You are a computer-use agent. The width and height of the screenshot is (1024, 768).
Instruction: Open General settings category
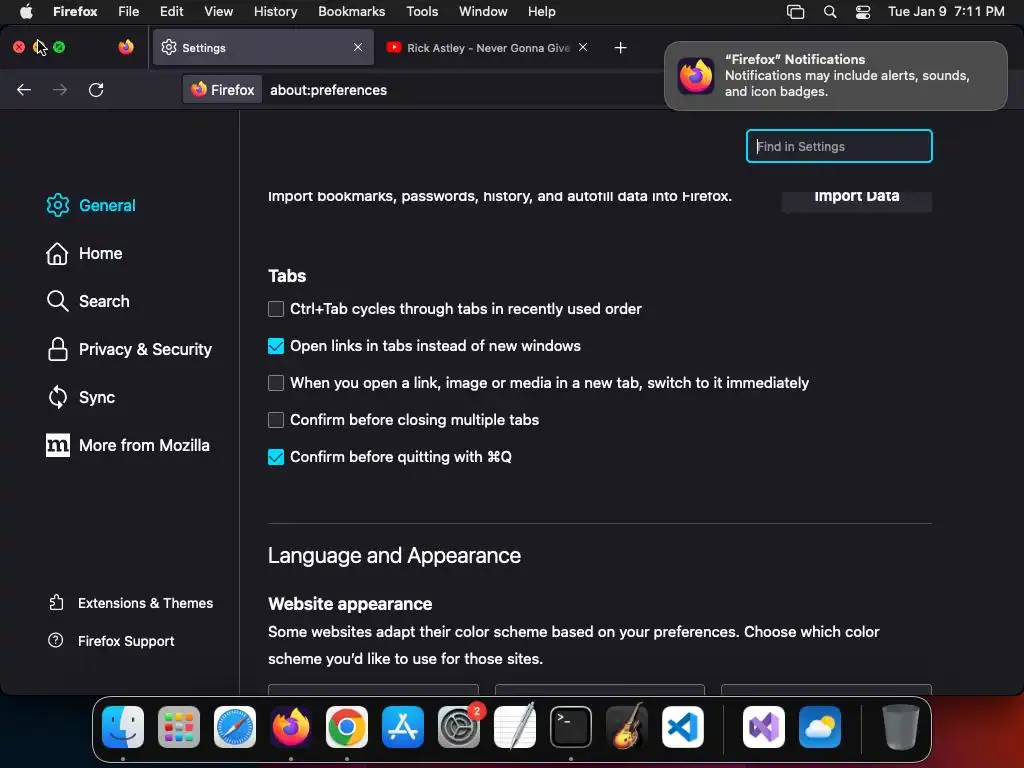click(x=91, y=205)
